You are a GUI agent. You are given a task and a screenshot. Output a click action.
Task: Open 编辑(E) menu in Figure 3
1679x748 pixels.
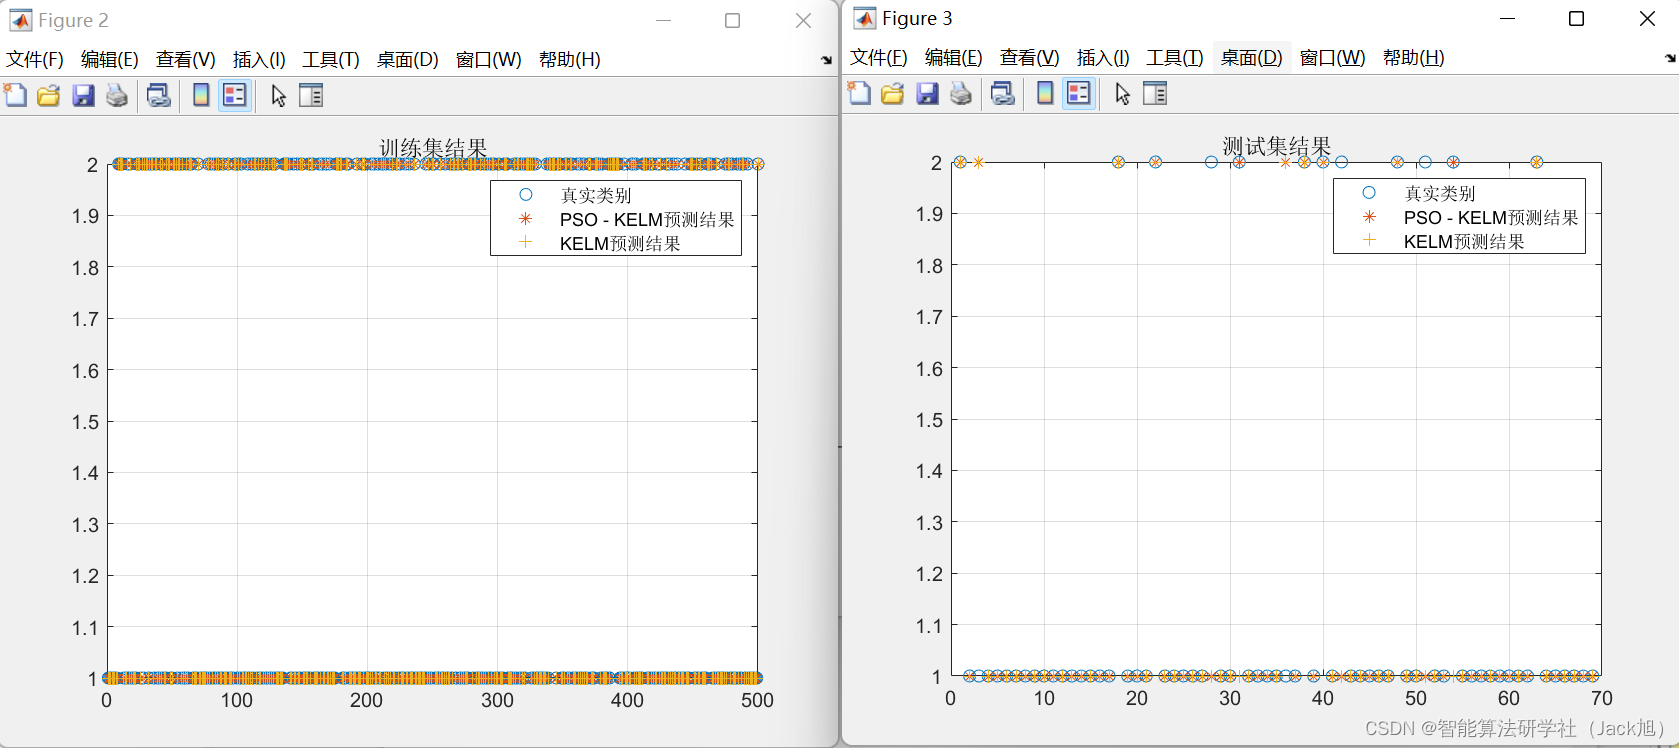coord(954,57)
